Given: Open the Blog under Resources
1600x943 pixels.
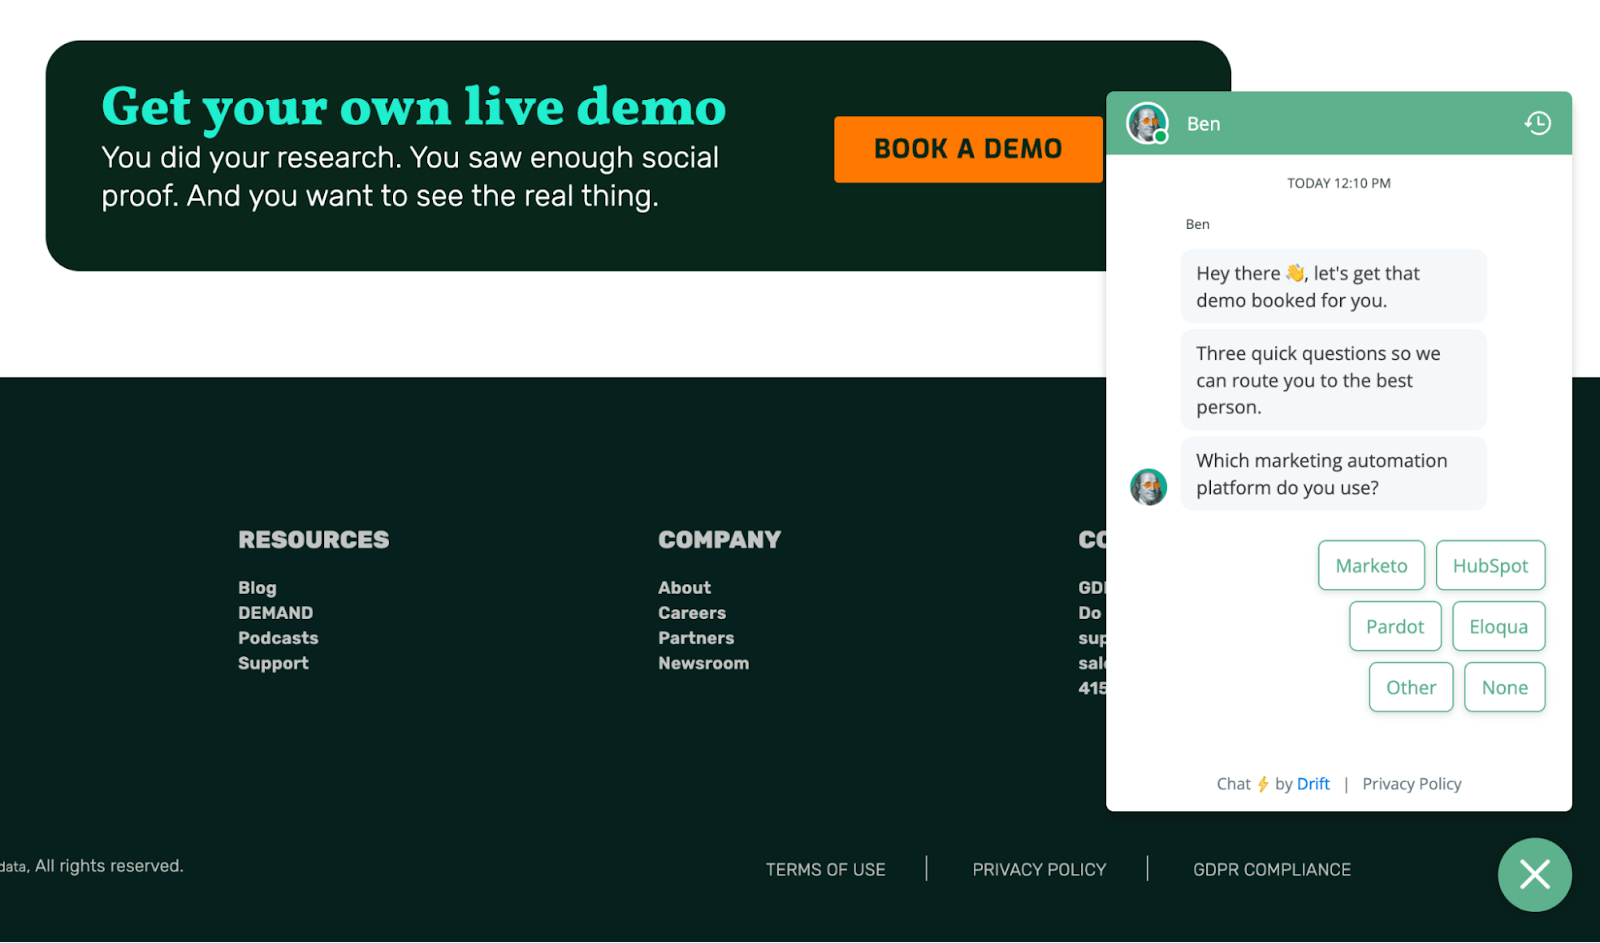Looking at the screenshot, I should (x=257, y=587).
